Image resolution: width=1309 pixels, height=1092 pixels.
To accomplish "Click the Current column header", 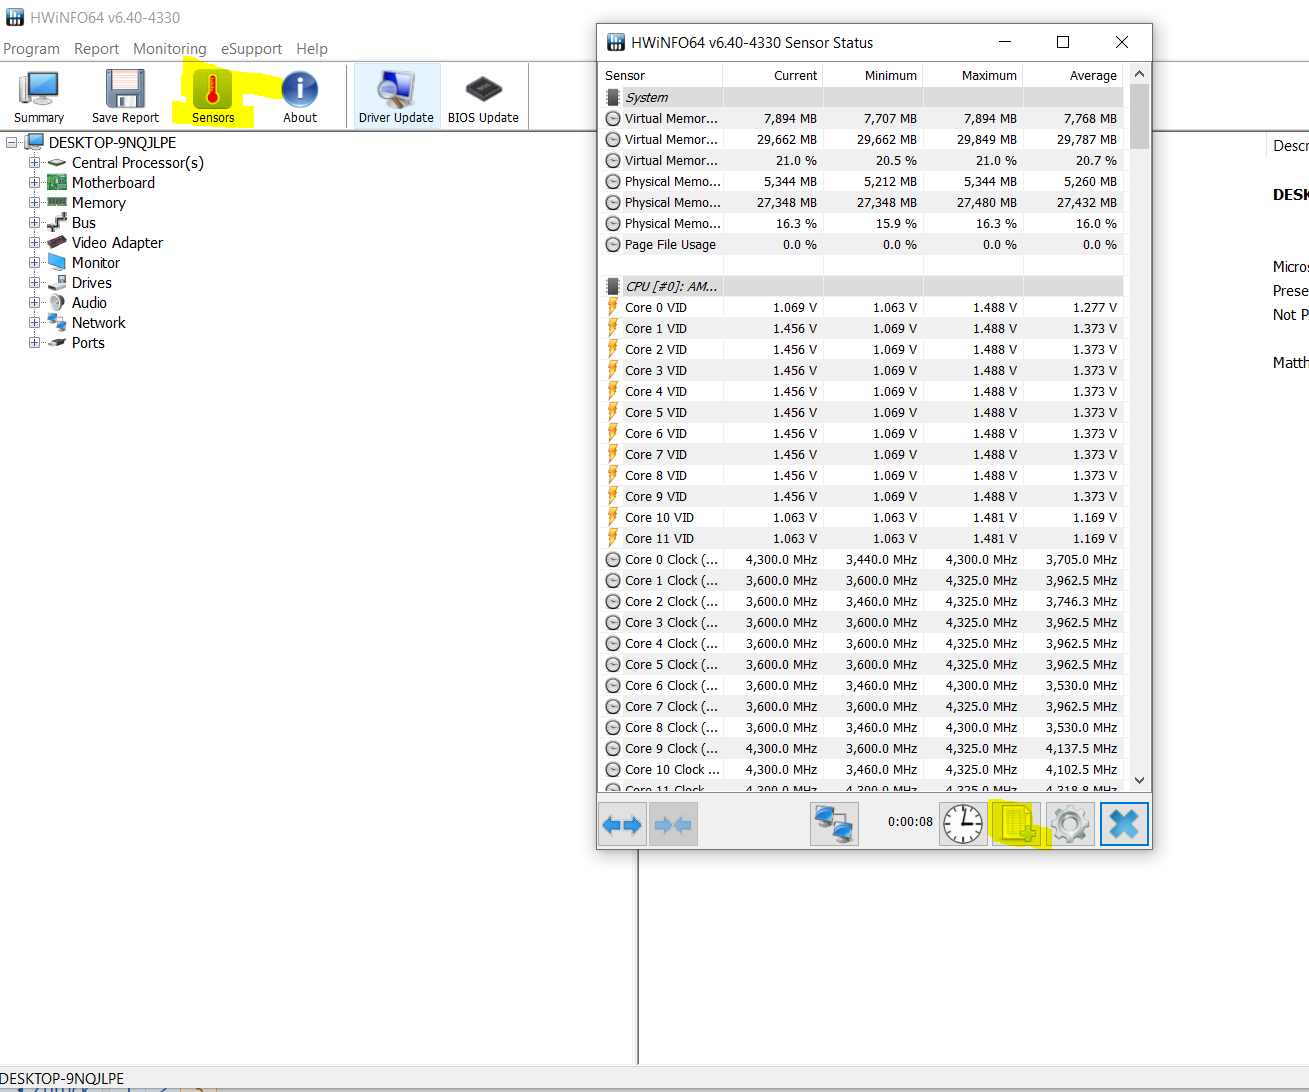I will point(773,75).
